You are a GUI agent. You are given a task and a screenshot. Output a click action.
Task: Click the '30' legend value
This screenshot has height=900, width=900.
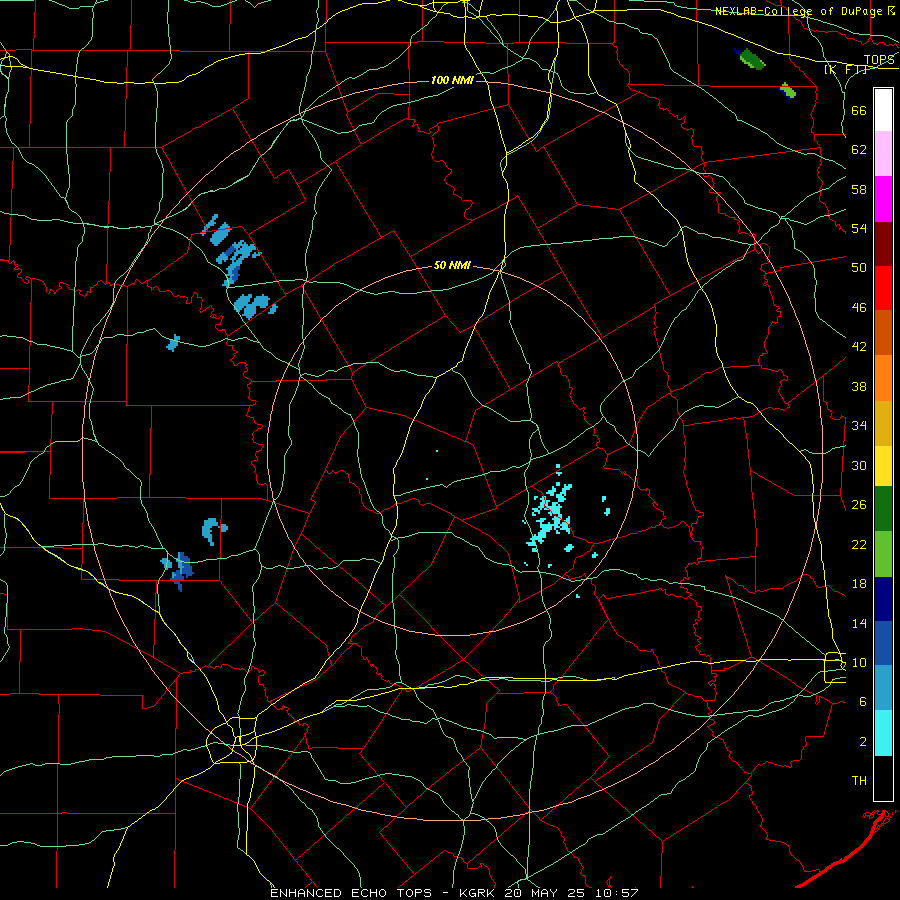click(859, 465)
